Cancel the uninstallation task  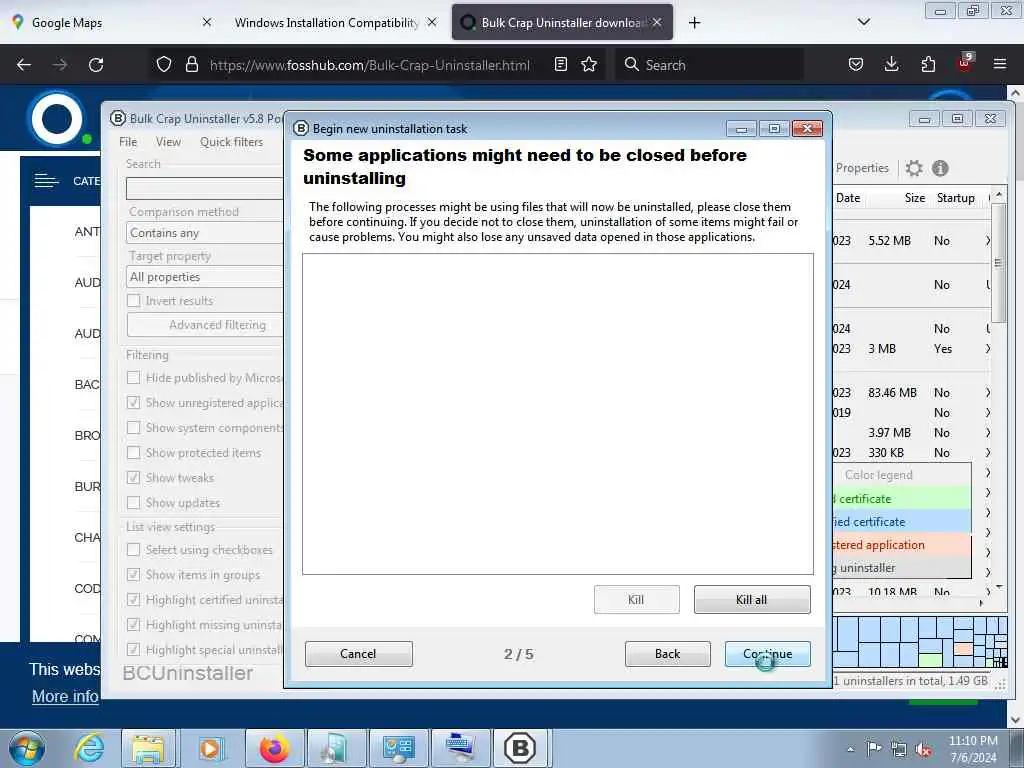coord(358,654)
